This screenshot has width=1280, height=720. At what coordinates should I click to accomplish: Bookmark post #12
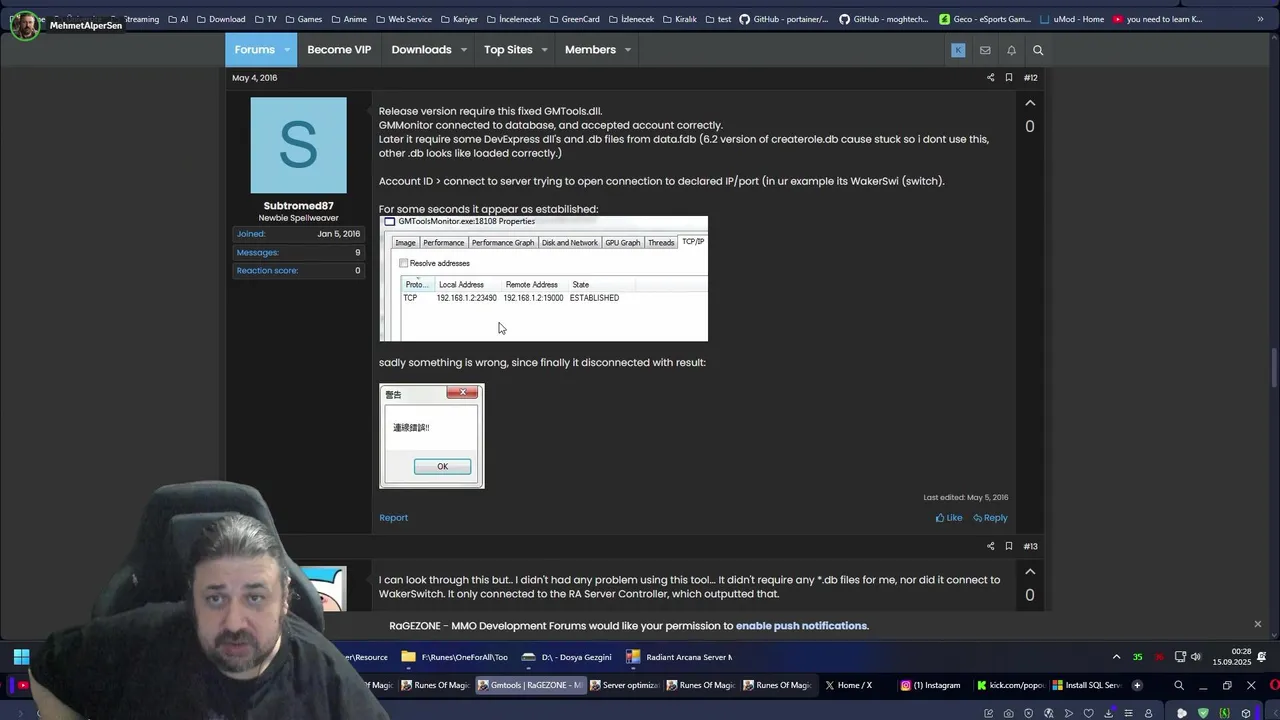(x=1009, y=78)
